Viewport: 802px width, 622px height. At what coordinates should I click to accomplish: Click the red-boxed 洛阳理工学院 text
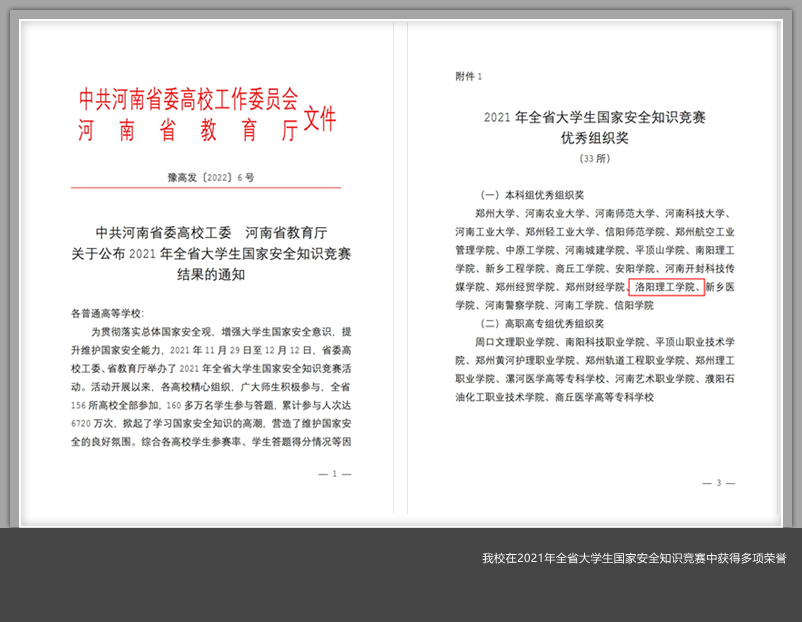[668, 287]
